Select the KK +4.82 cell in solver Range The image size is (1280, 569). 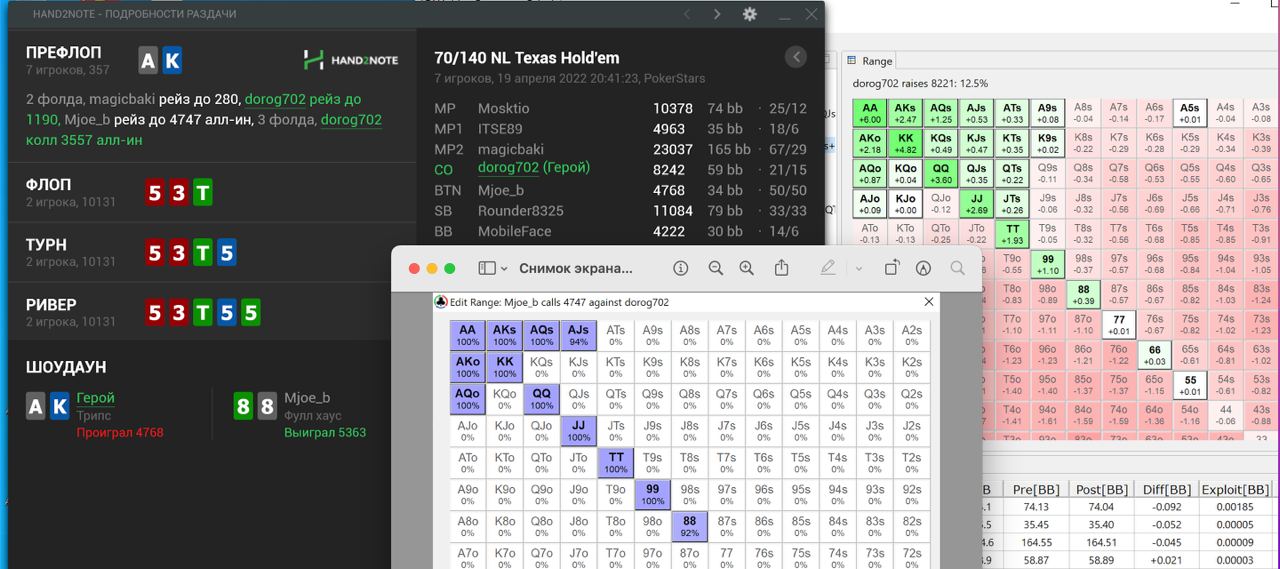pos(905,143)
